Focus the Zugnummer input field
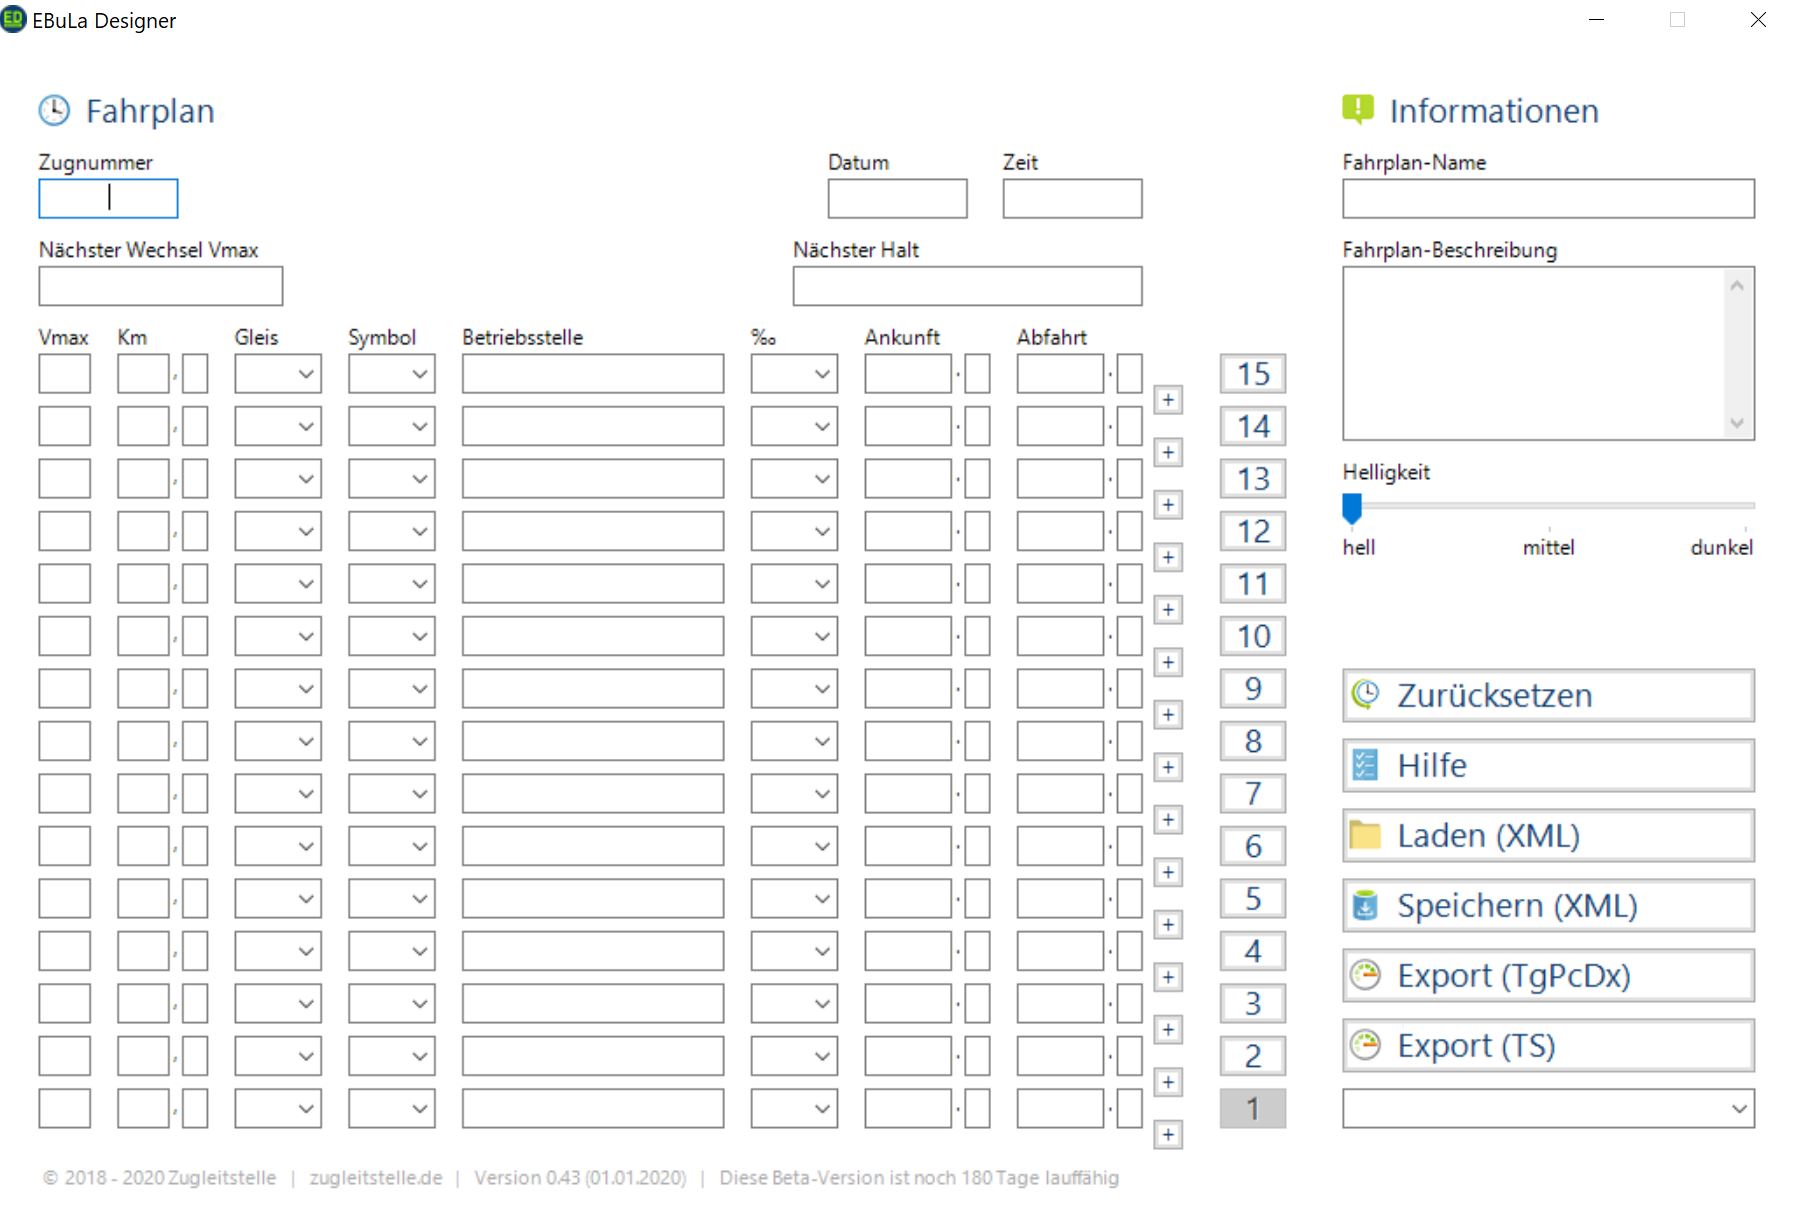Viewport: 1797px width, 1229px height. 108,198
